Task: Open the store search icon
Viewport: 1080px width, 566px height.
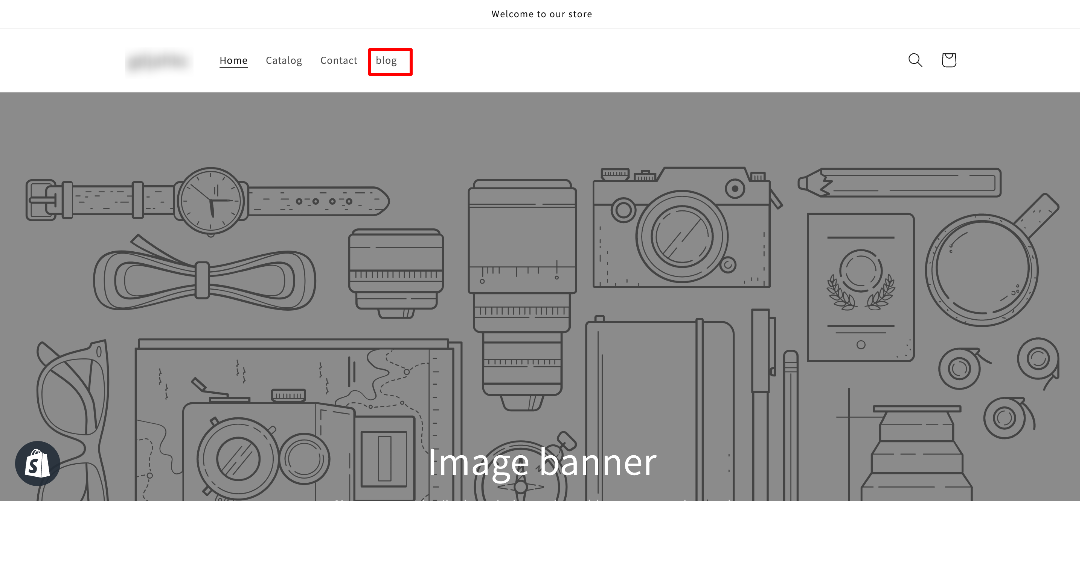Action: tap(915, 60)
